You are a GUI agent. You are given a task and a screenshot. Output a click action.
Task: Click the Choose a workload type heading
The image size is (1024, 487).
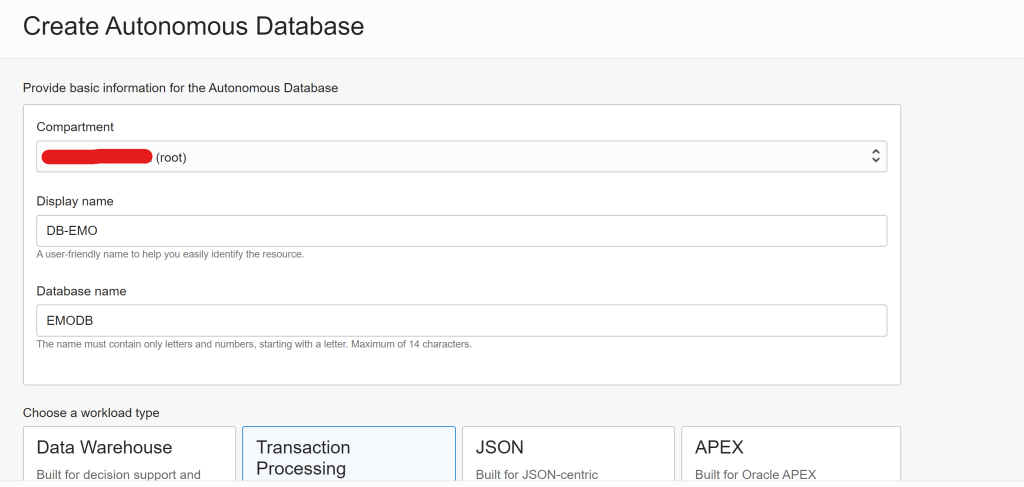coord(91,412)
